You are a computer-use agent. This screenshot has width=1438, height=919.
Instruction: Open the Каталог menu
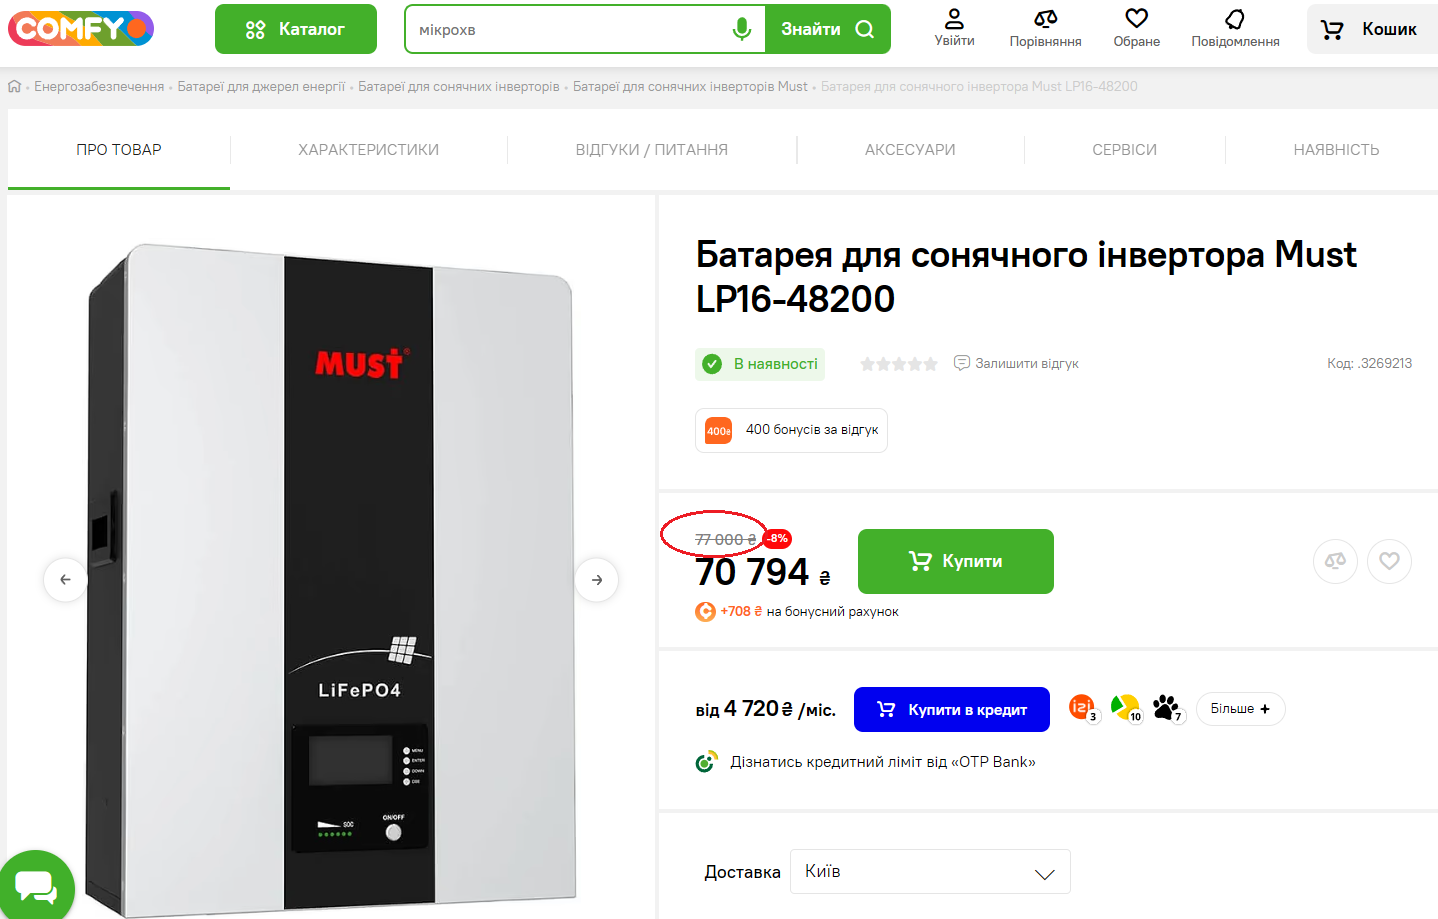(x=296, y=29)
